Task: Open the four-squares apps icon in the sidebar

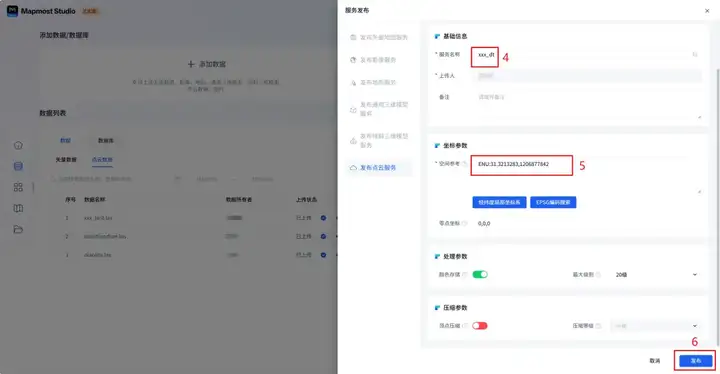Action: [x=18, y=187]
